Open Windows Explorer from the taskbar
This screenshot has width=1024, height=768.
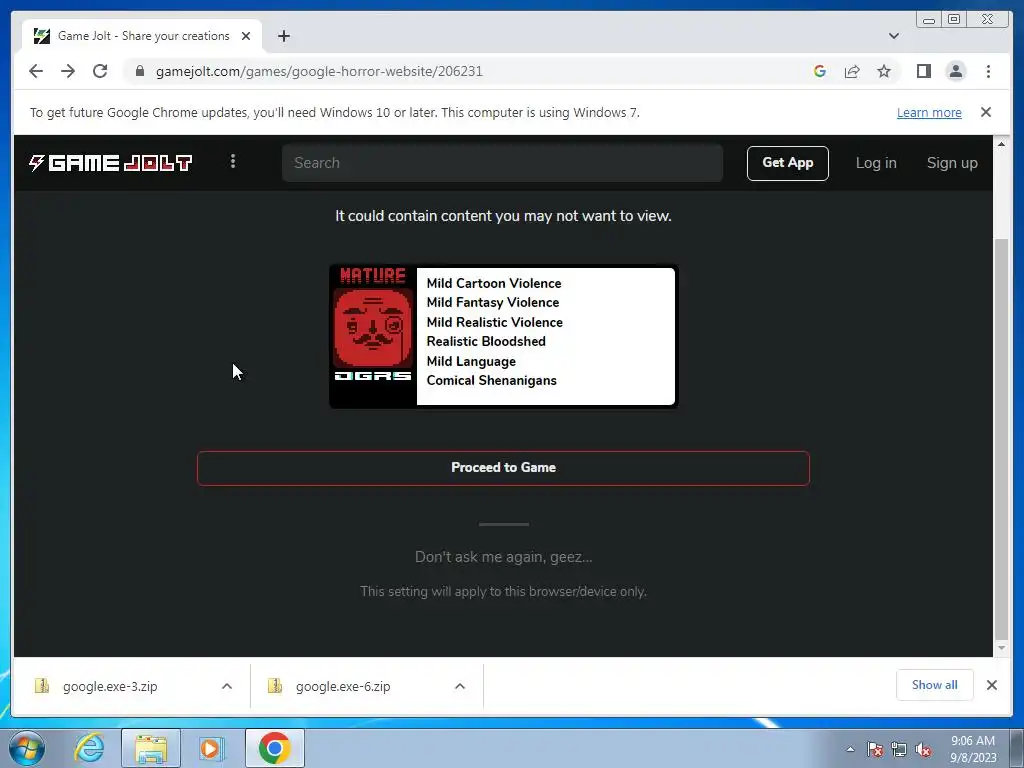151,748
